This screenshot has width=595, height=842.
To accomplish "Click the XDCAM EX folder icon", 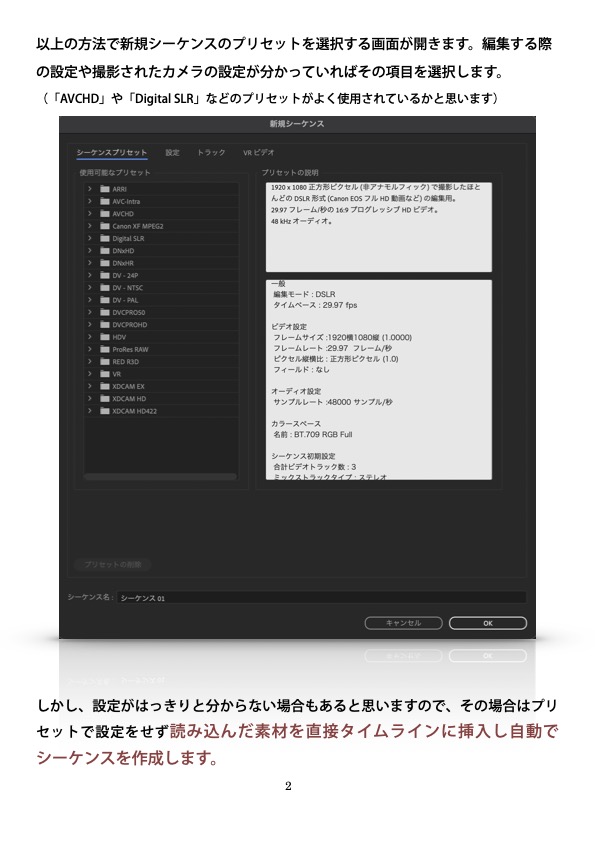I will (105, 387).
